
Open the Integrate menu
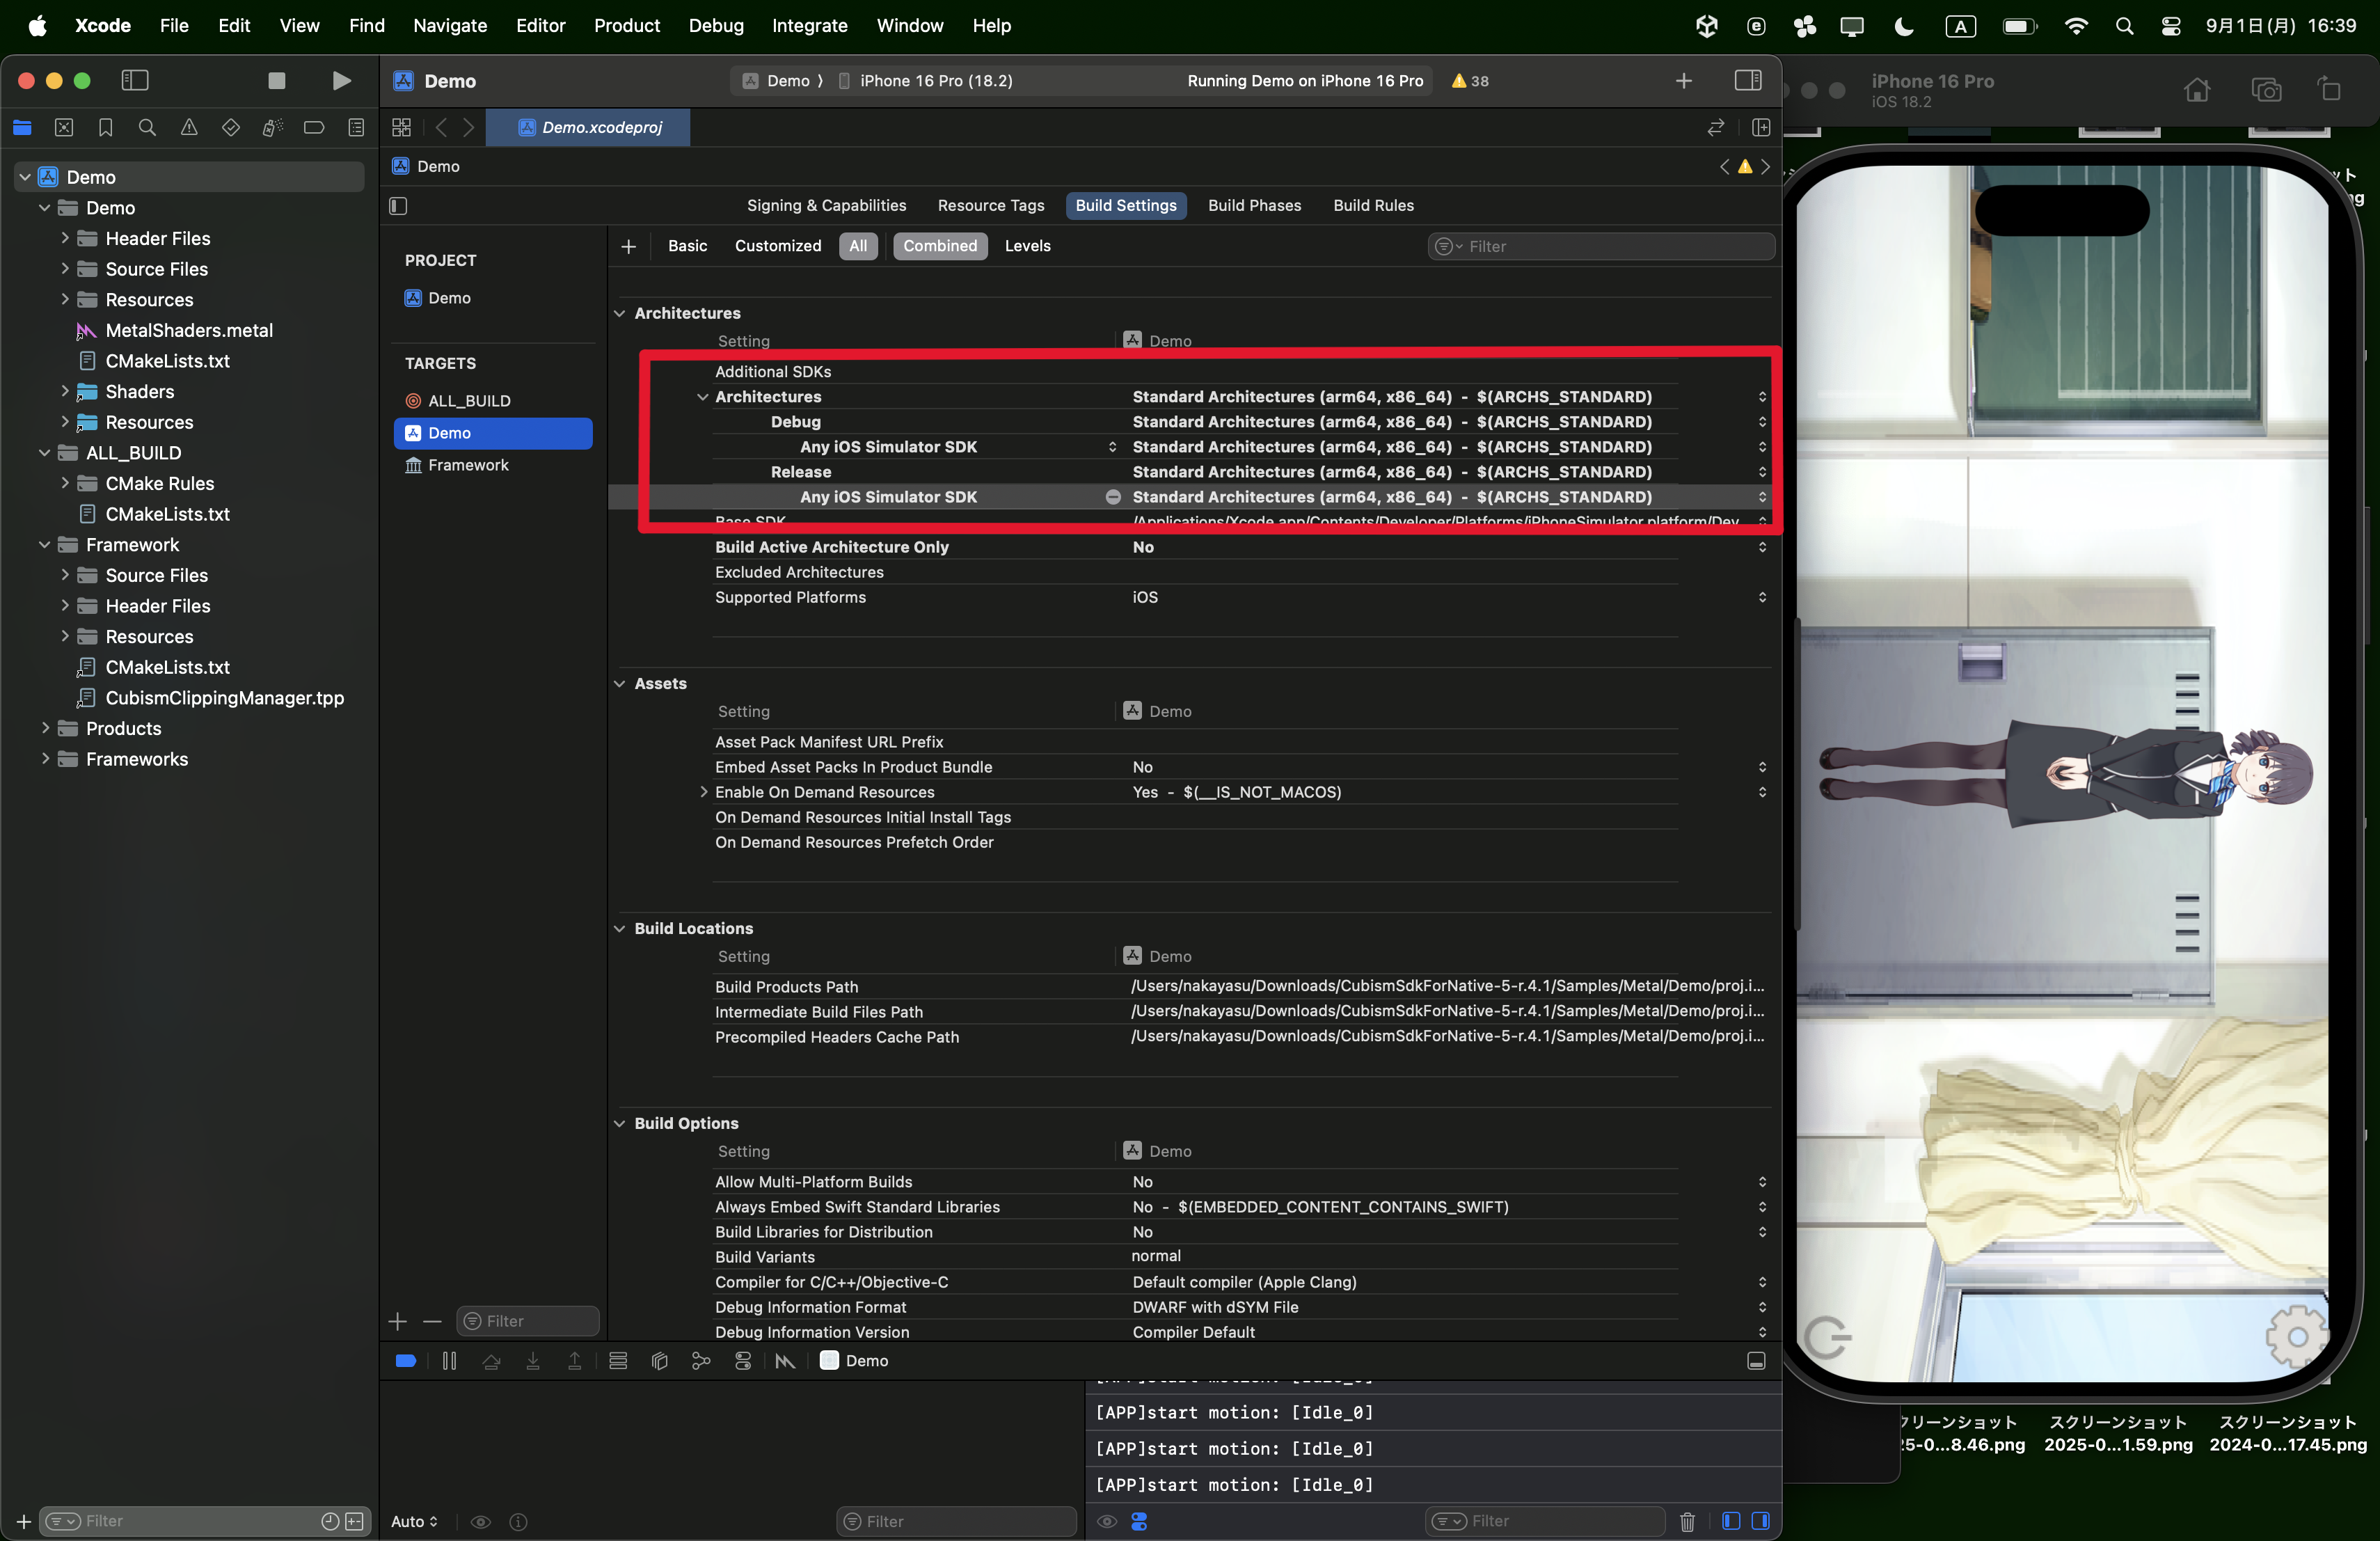click(809, 26)
